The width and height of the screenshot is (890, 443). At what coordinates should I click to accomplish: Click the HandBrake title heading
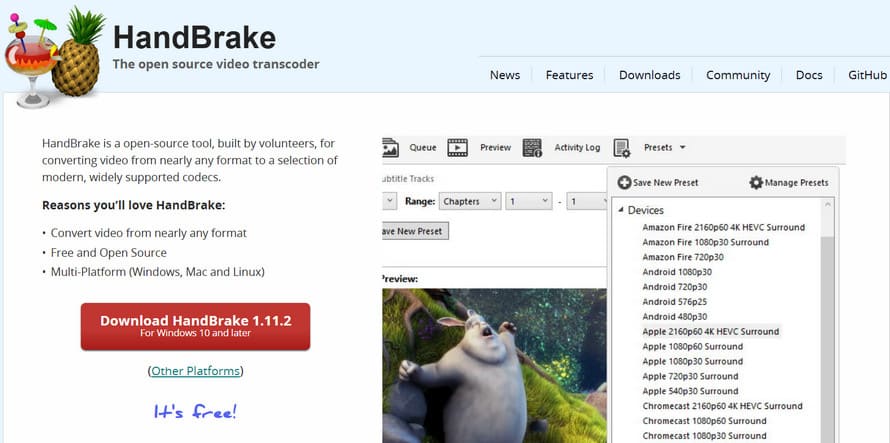[x=195, y=37]
